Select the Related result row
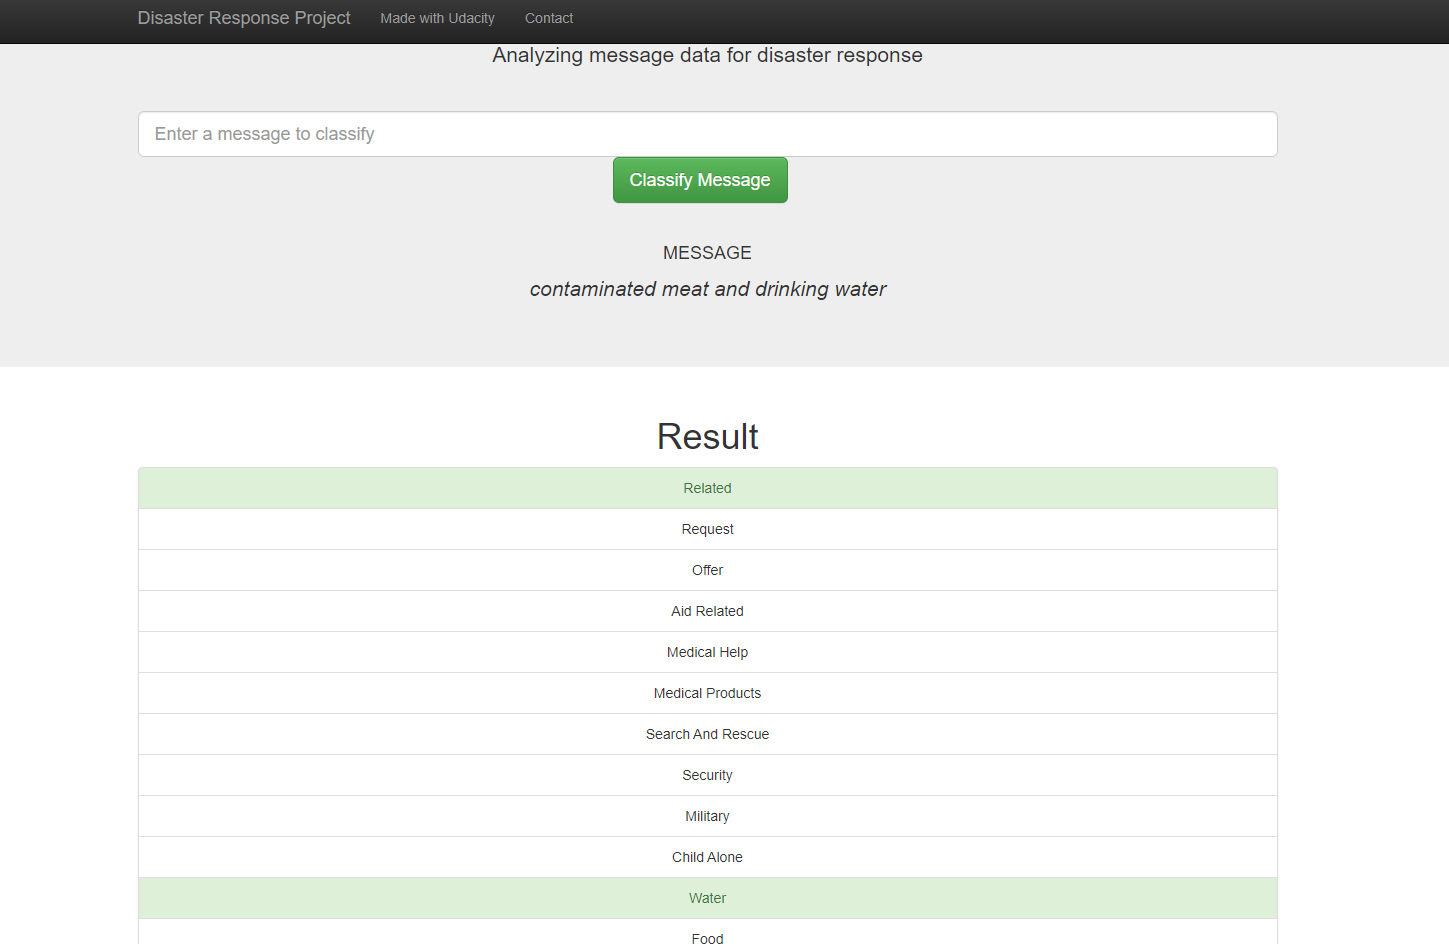Image resolution: width=1449 pixels, height=944 pixels. tap(707, 488)
